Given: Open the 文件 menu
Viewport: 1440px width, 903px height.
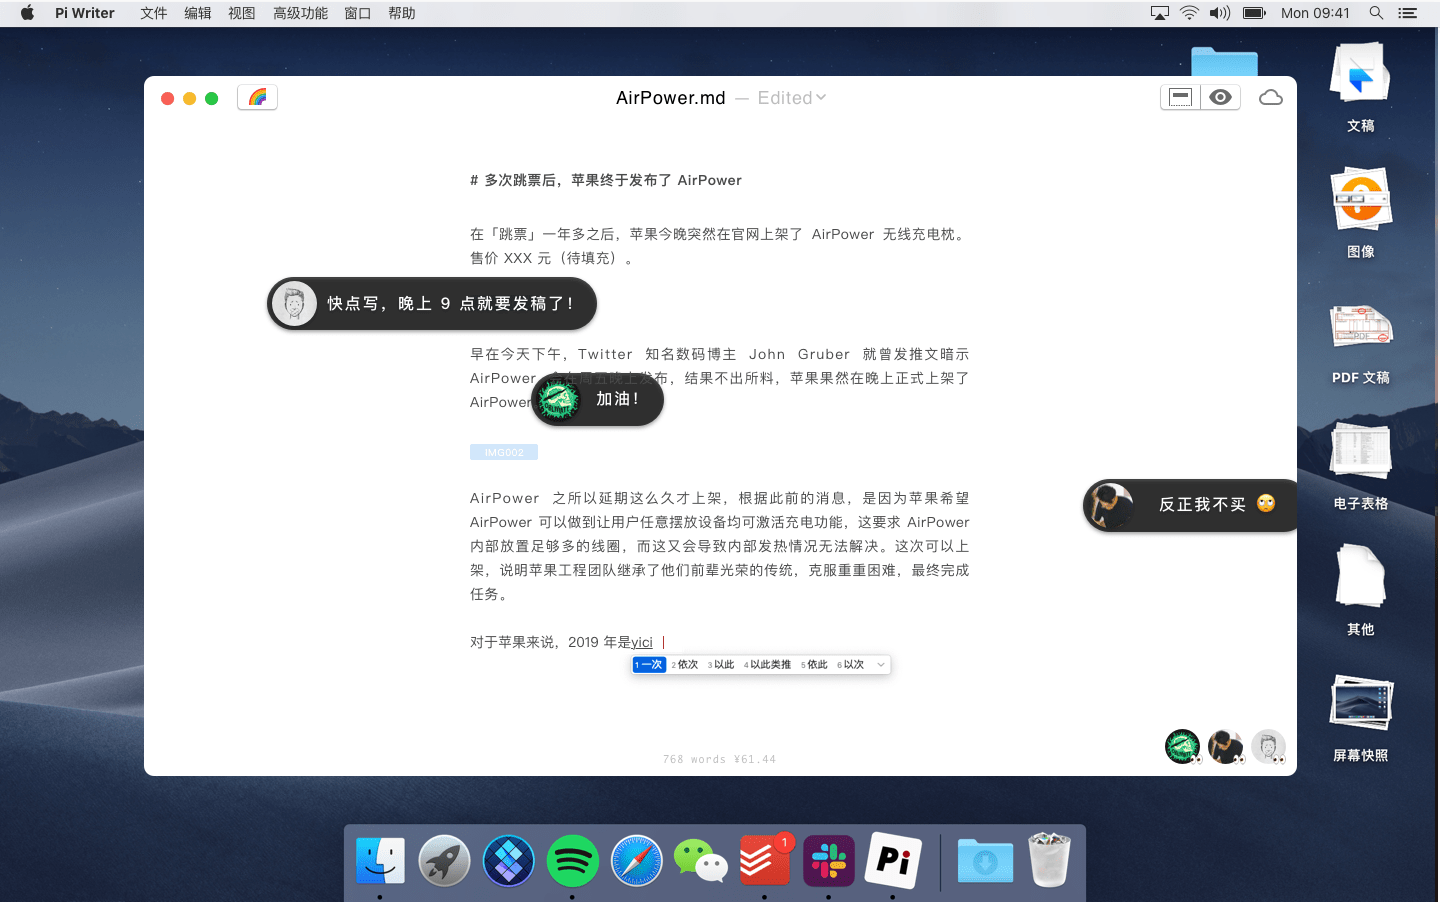Looking at the screenshot, I should (154, 13).
